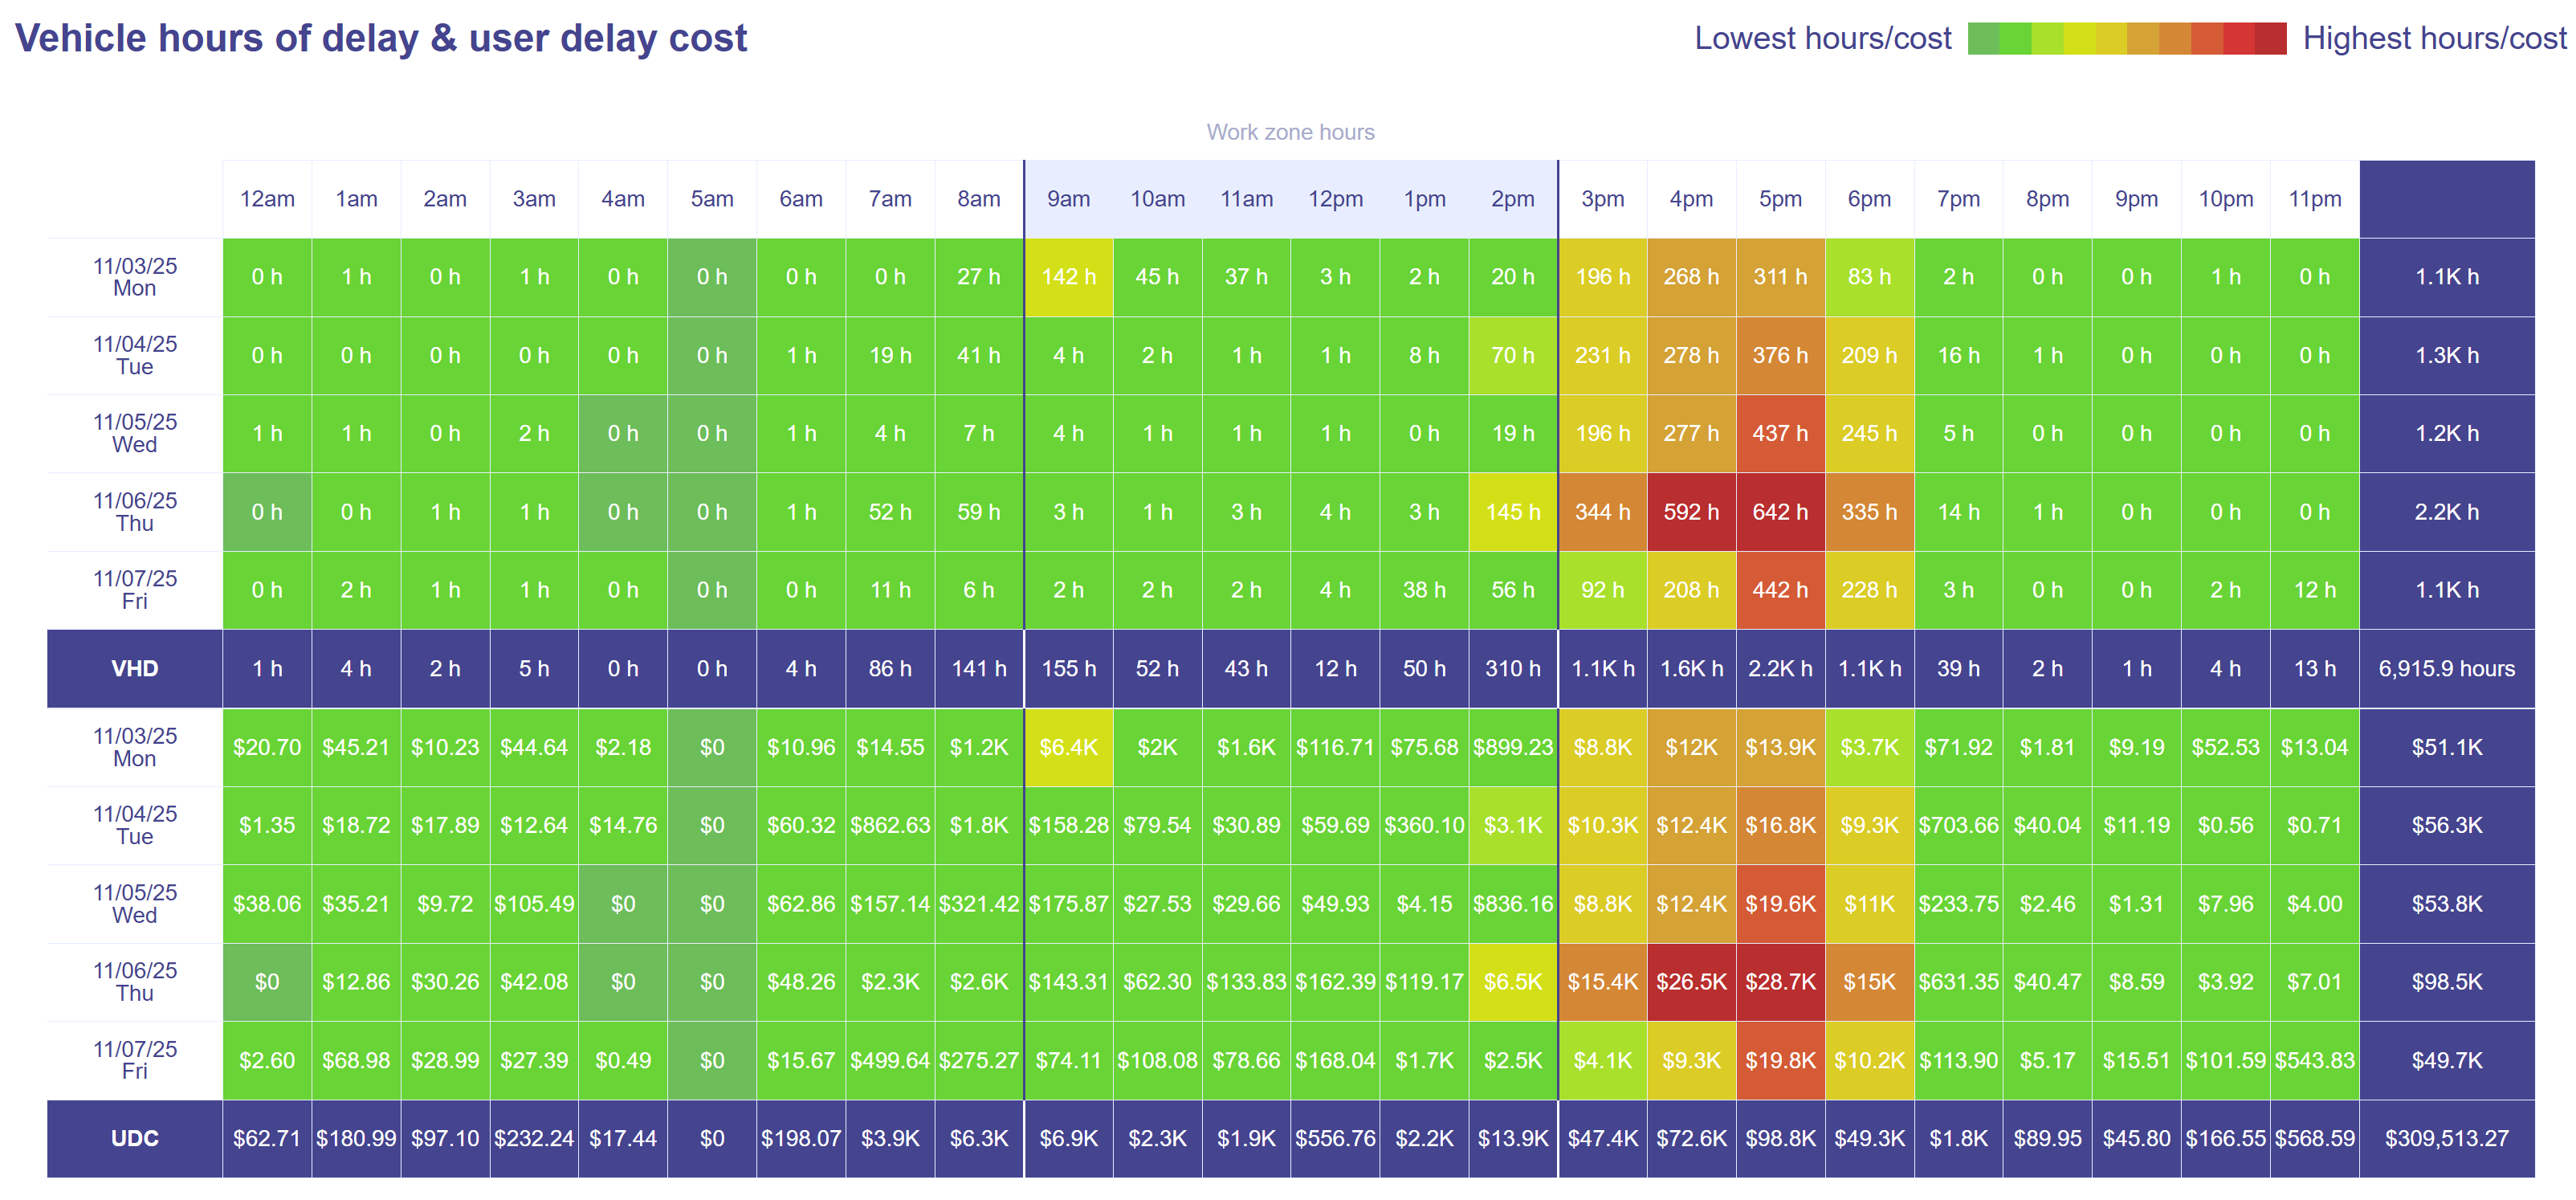
Task: Select the 142 h Monday 9am cell
Action: [1068, 277]
